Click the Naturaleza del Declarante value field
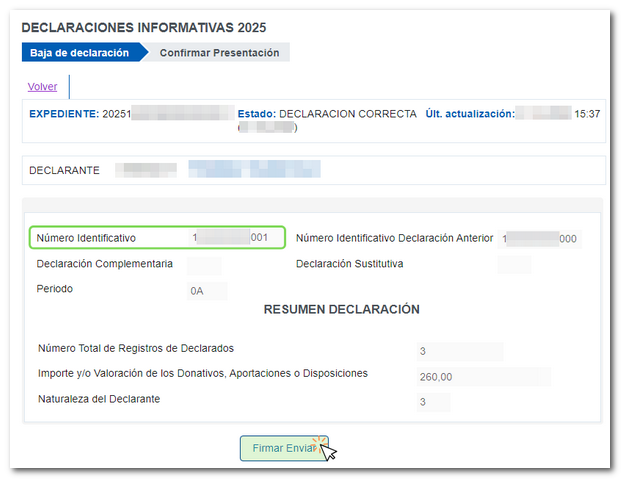The image size is (621, 479). [x=432, y=401]
